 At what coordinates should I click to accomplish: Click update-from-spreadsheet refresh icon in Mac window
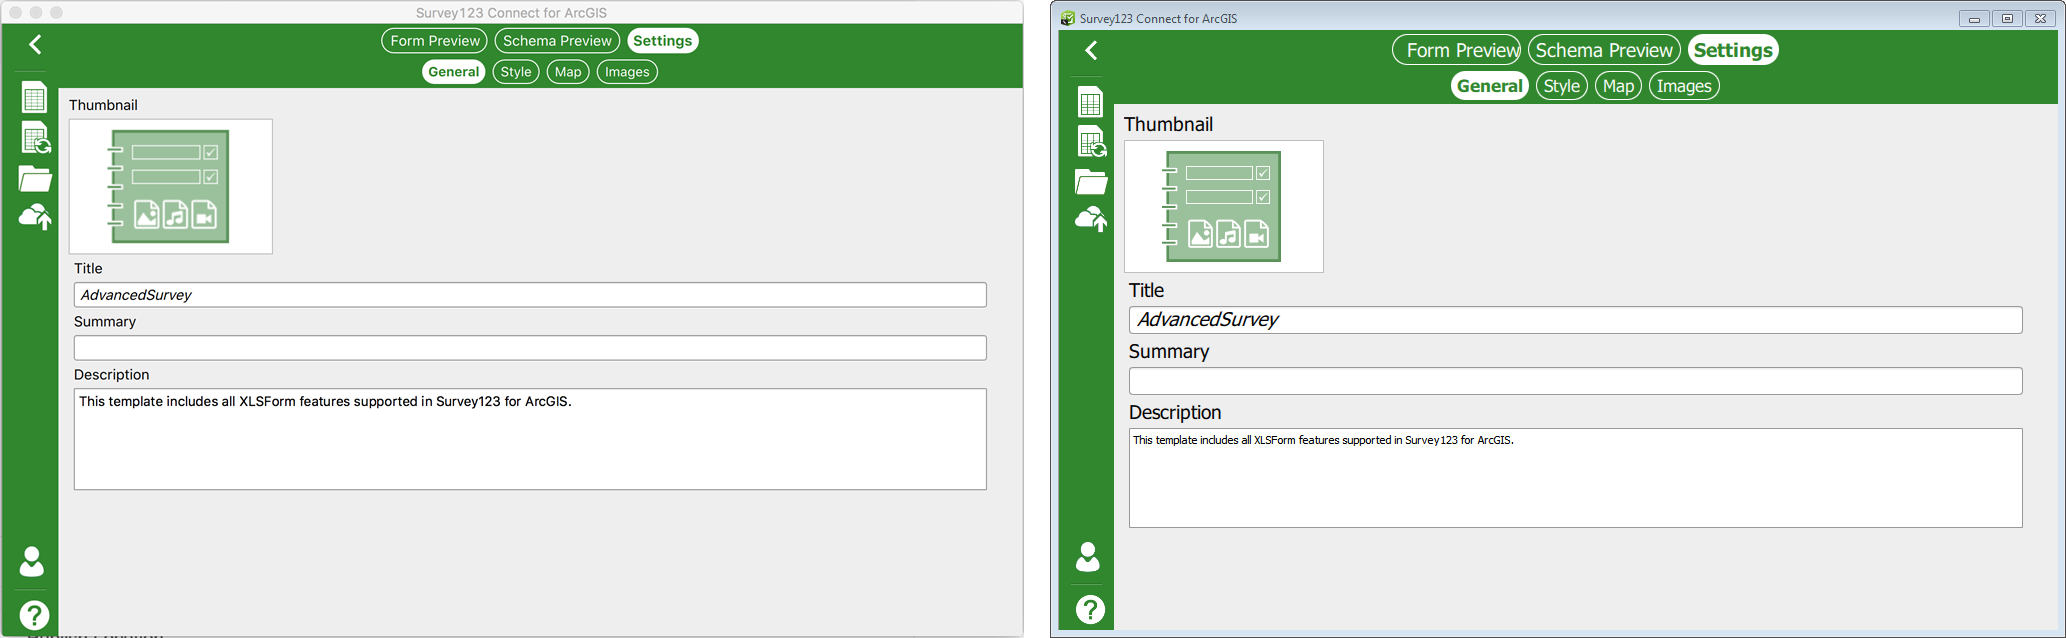(x=36, y=138)
